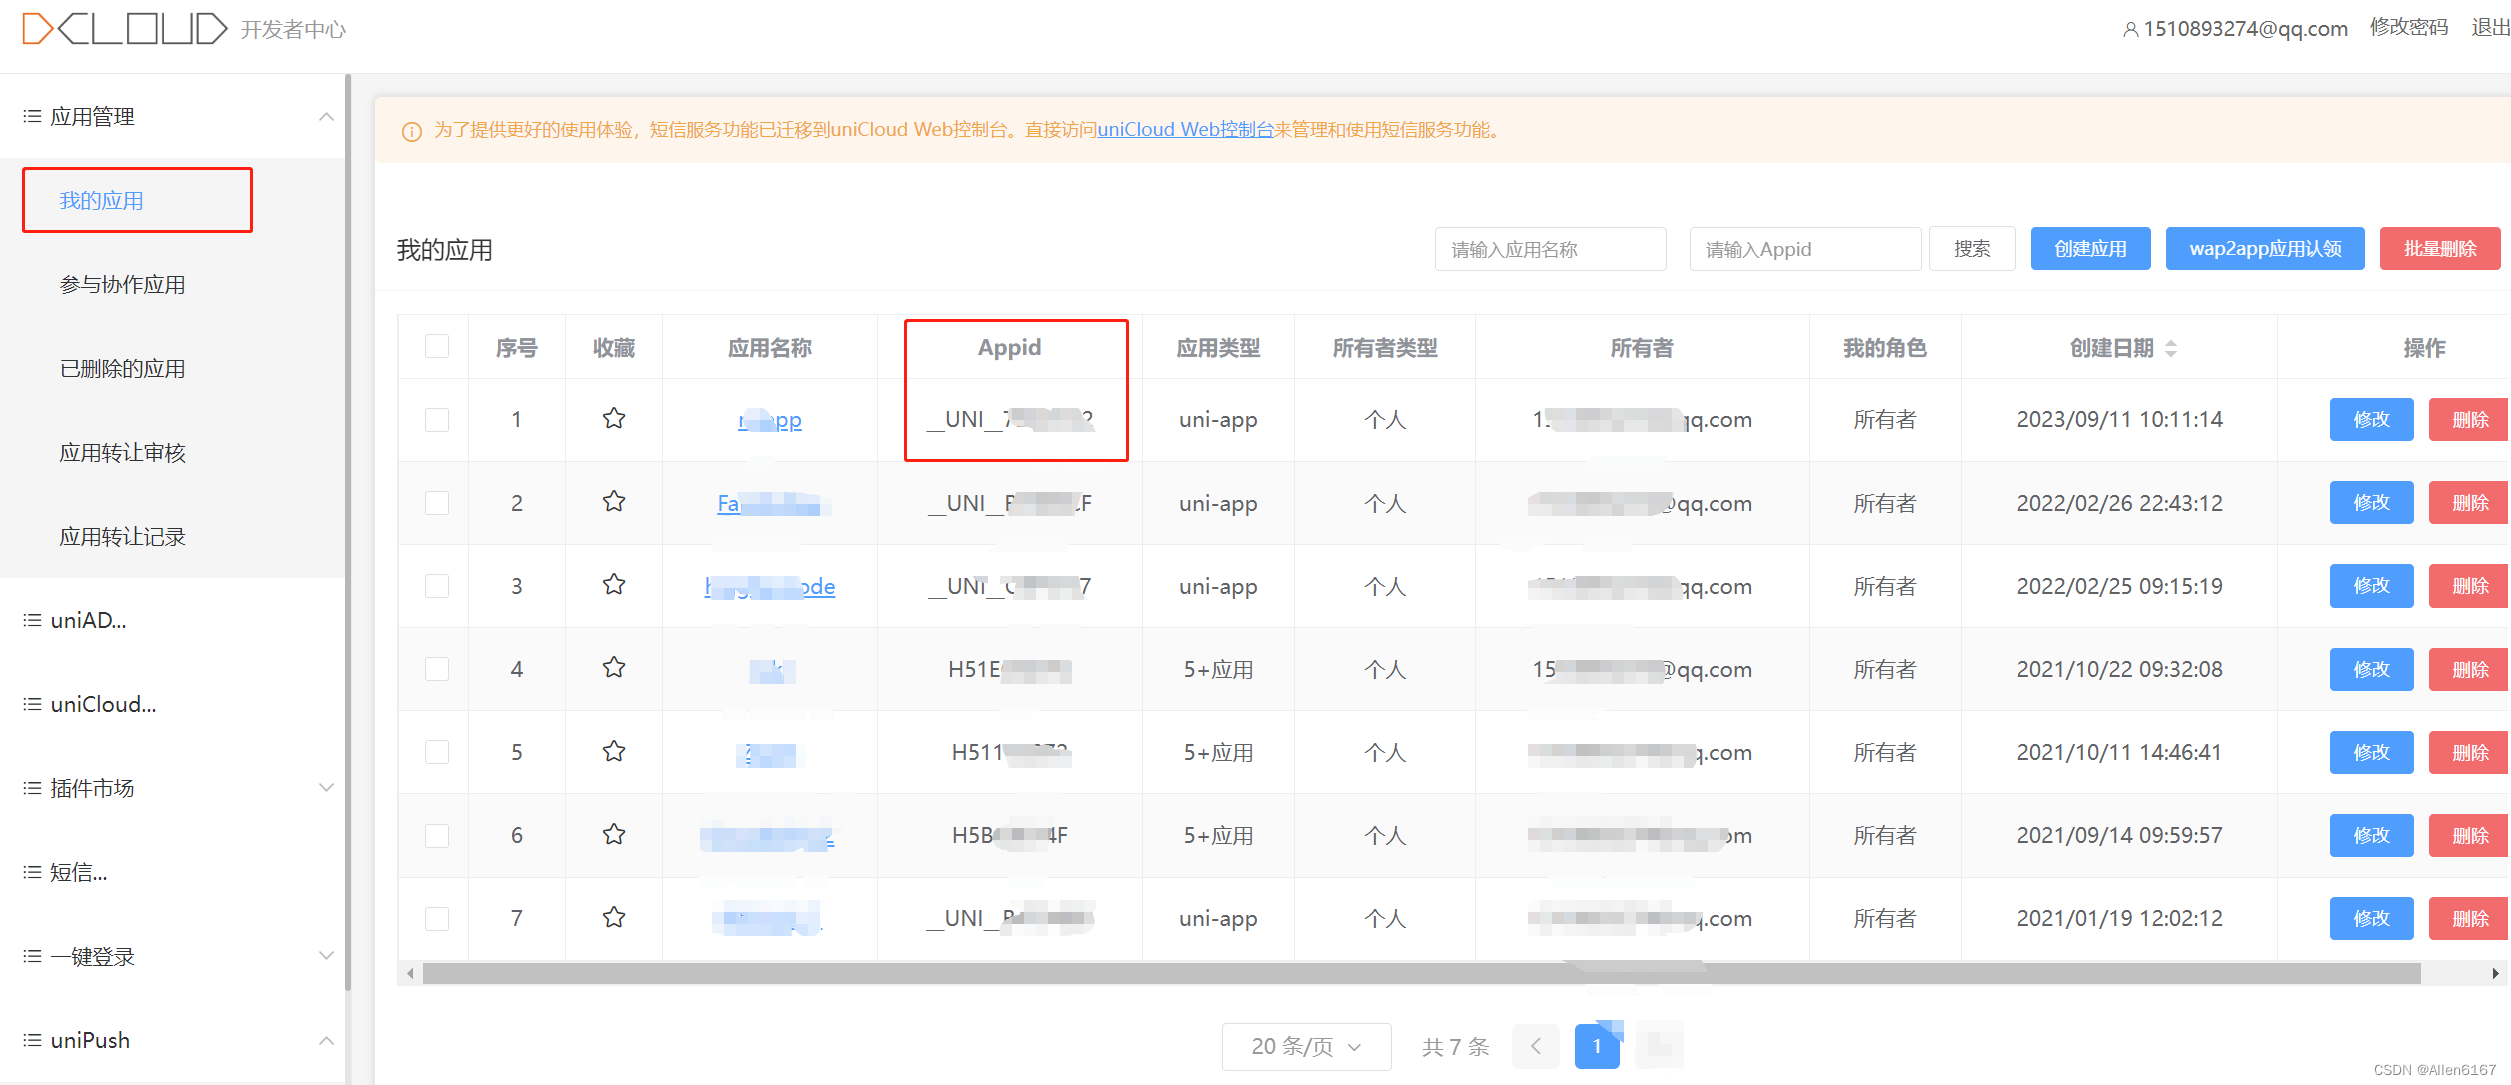Open 已删除的应用 from the sidebar

[x=121, y=368]
